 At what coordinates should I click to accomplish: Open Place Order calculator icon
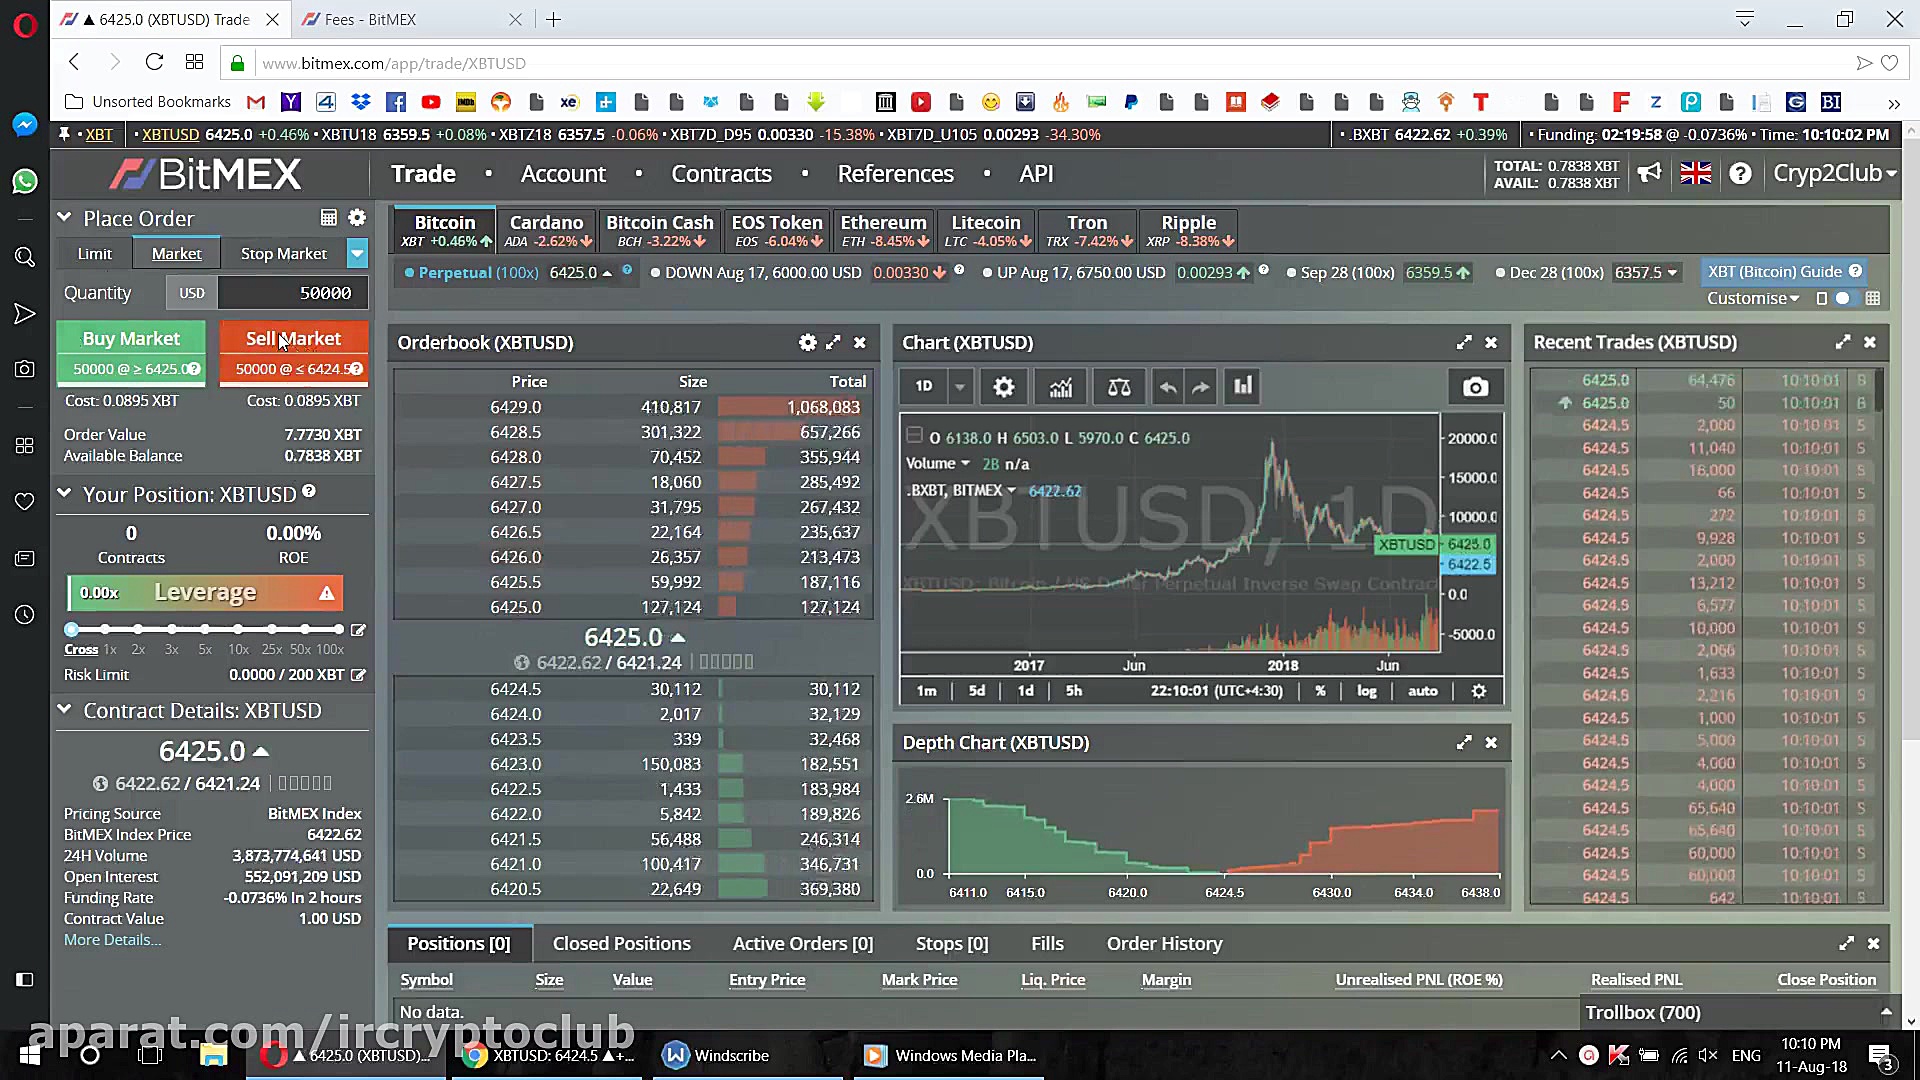coord(328,218)
